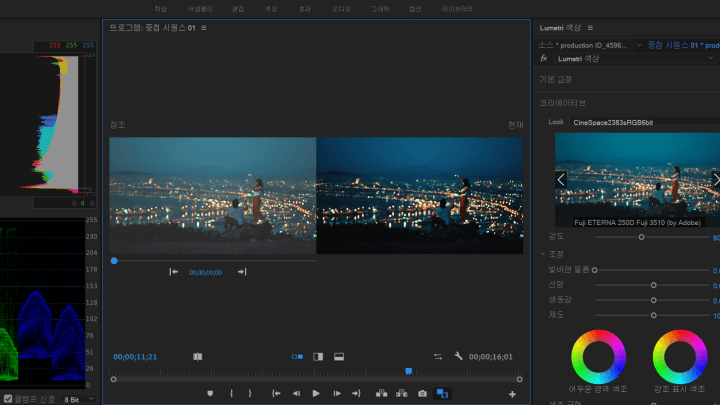This screenshot has width=720, height=405.
Task: Click current timecode 00;00;11;21
Action: 135,357
